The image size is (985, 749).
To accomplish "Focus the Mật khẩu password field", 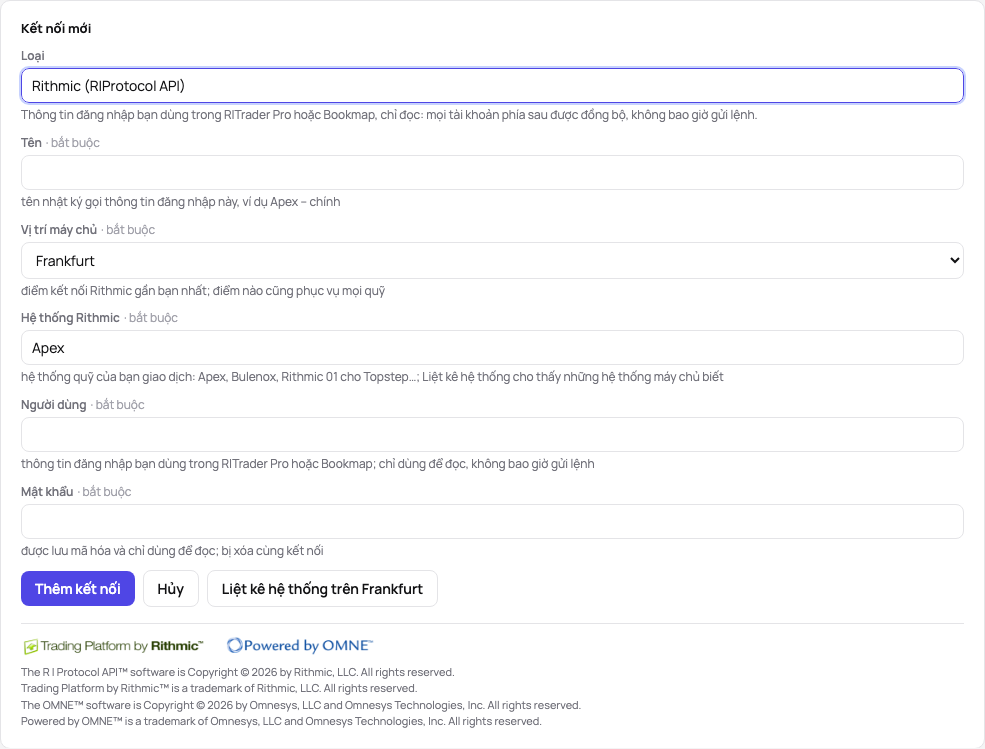I will coord(492,522).
